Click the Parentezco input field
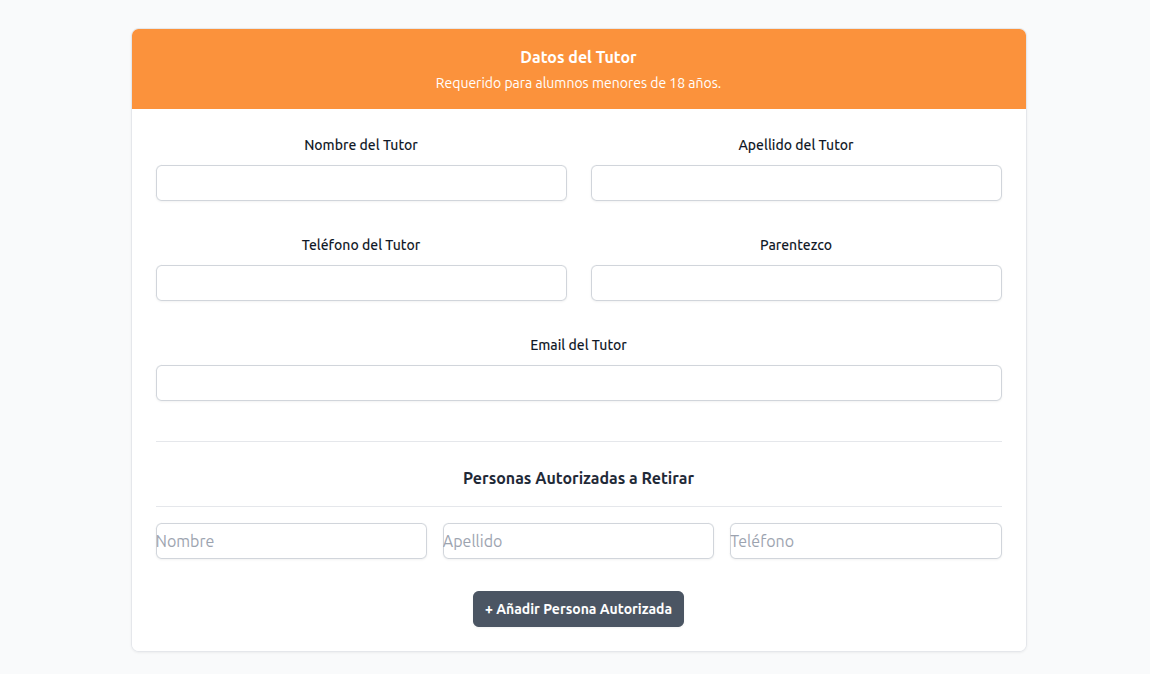This screenshot has height=674, width=1150. point(795,283)
